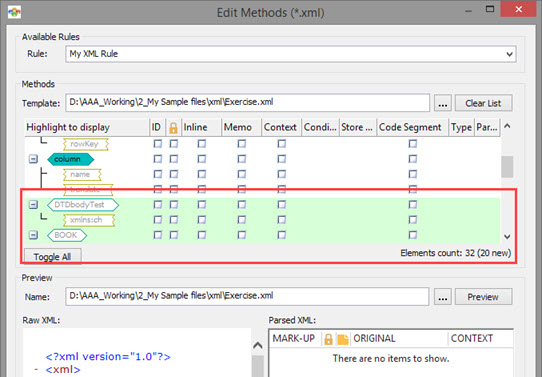Screen dimensions: 542x377
Task: Click methods list scrollbar up arrow
Action: point(507,126)
